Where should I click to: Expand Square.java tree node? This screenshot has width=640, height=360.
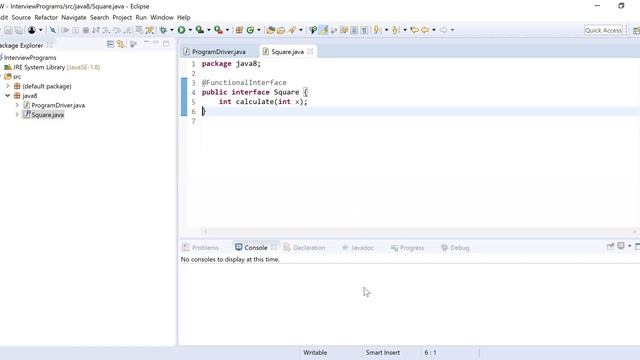click(x=17, y=115)
